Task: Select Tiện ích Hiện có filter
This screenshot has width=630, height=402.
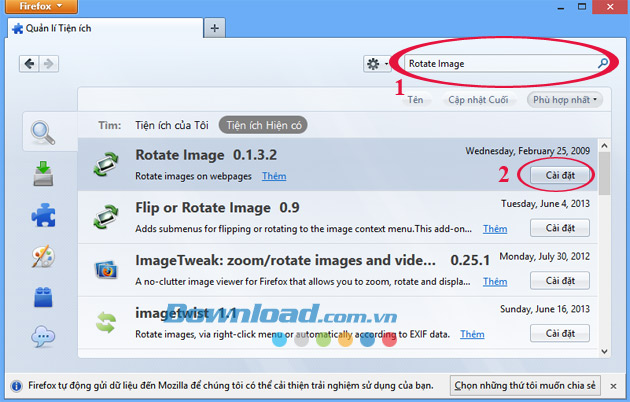Action: (x=264, y=125)
